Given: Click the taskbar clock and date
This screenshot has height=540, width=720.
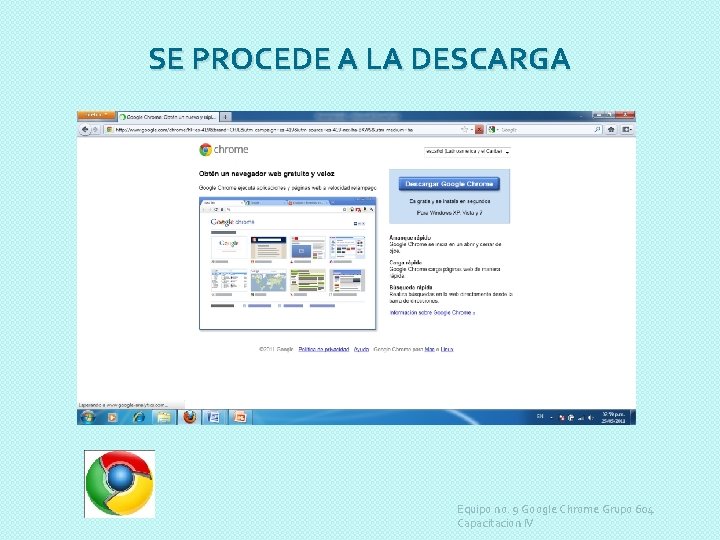Looking at the screenshot, I should (613, 417).
